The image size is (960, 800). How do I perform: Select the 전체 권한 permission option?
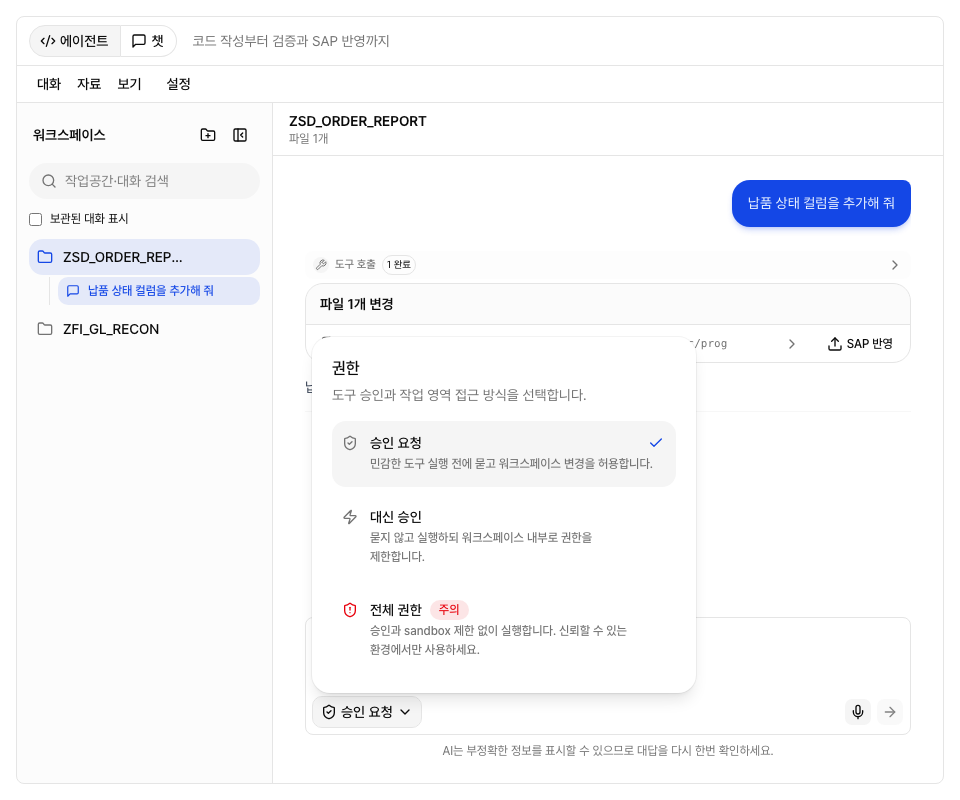pos(503,629)
